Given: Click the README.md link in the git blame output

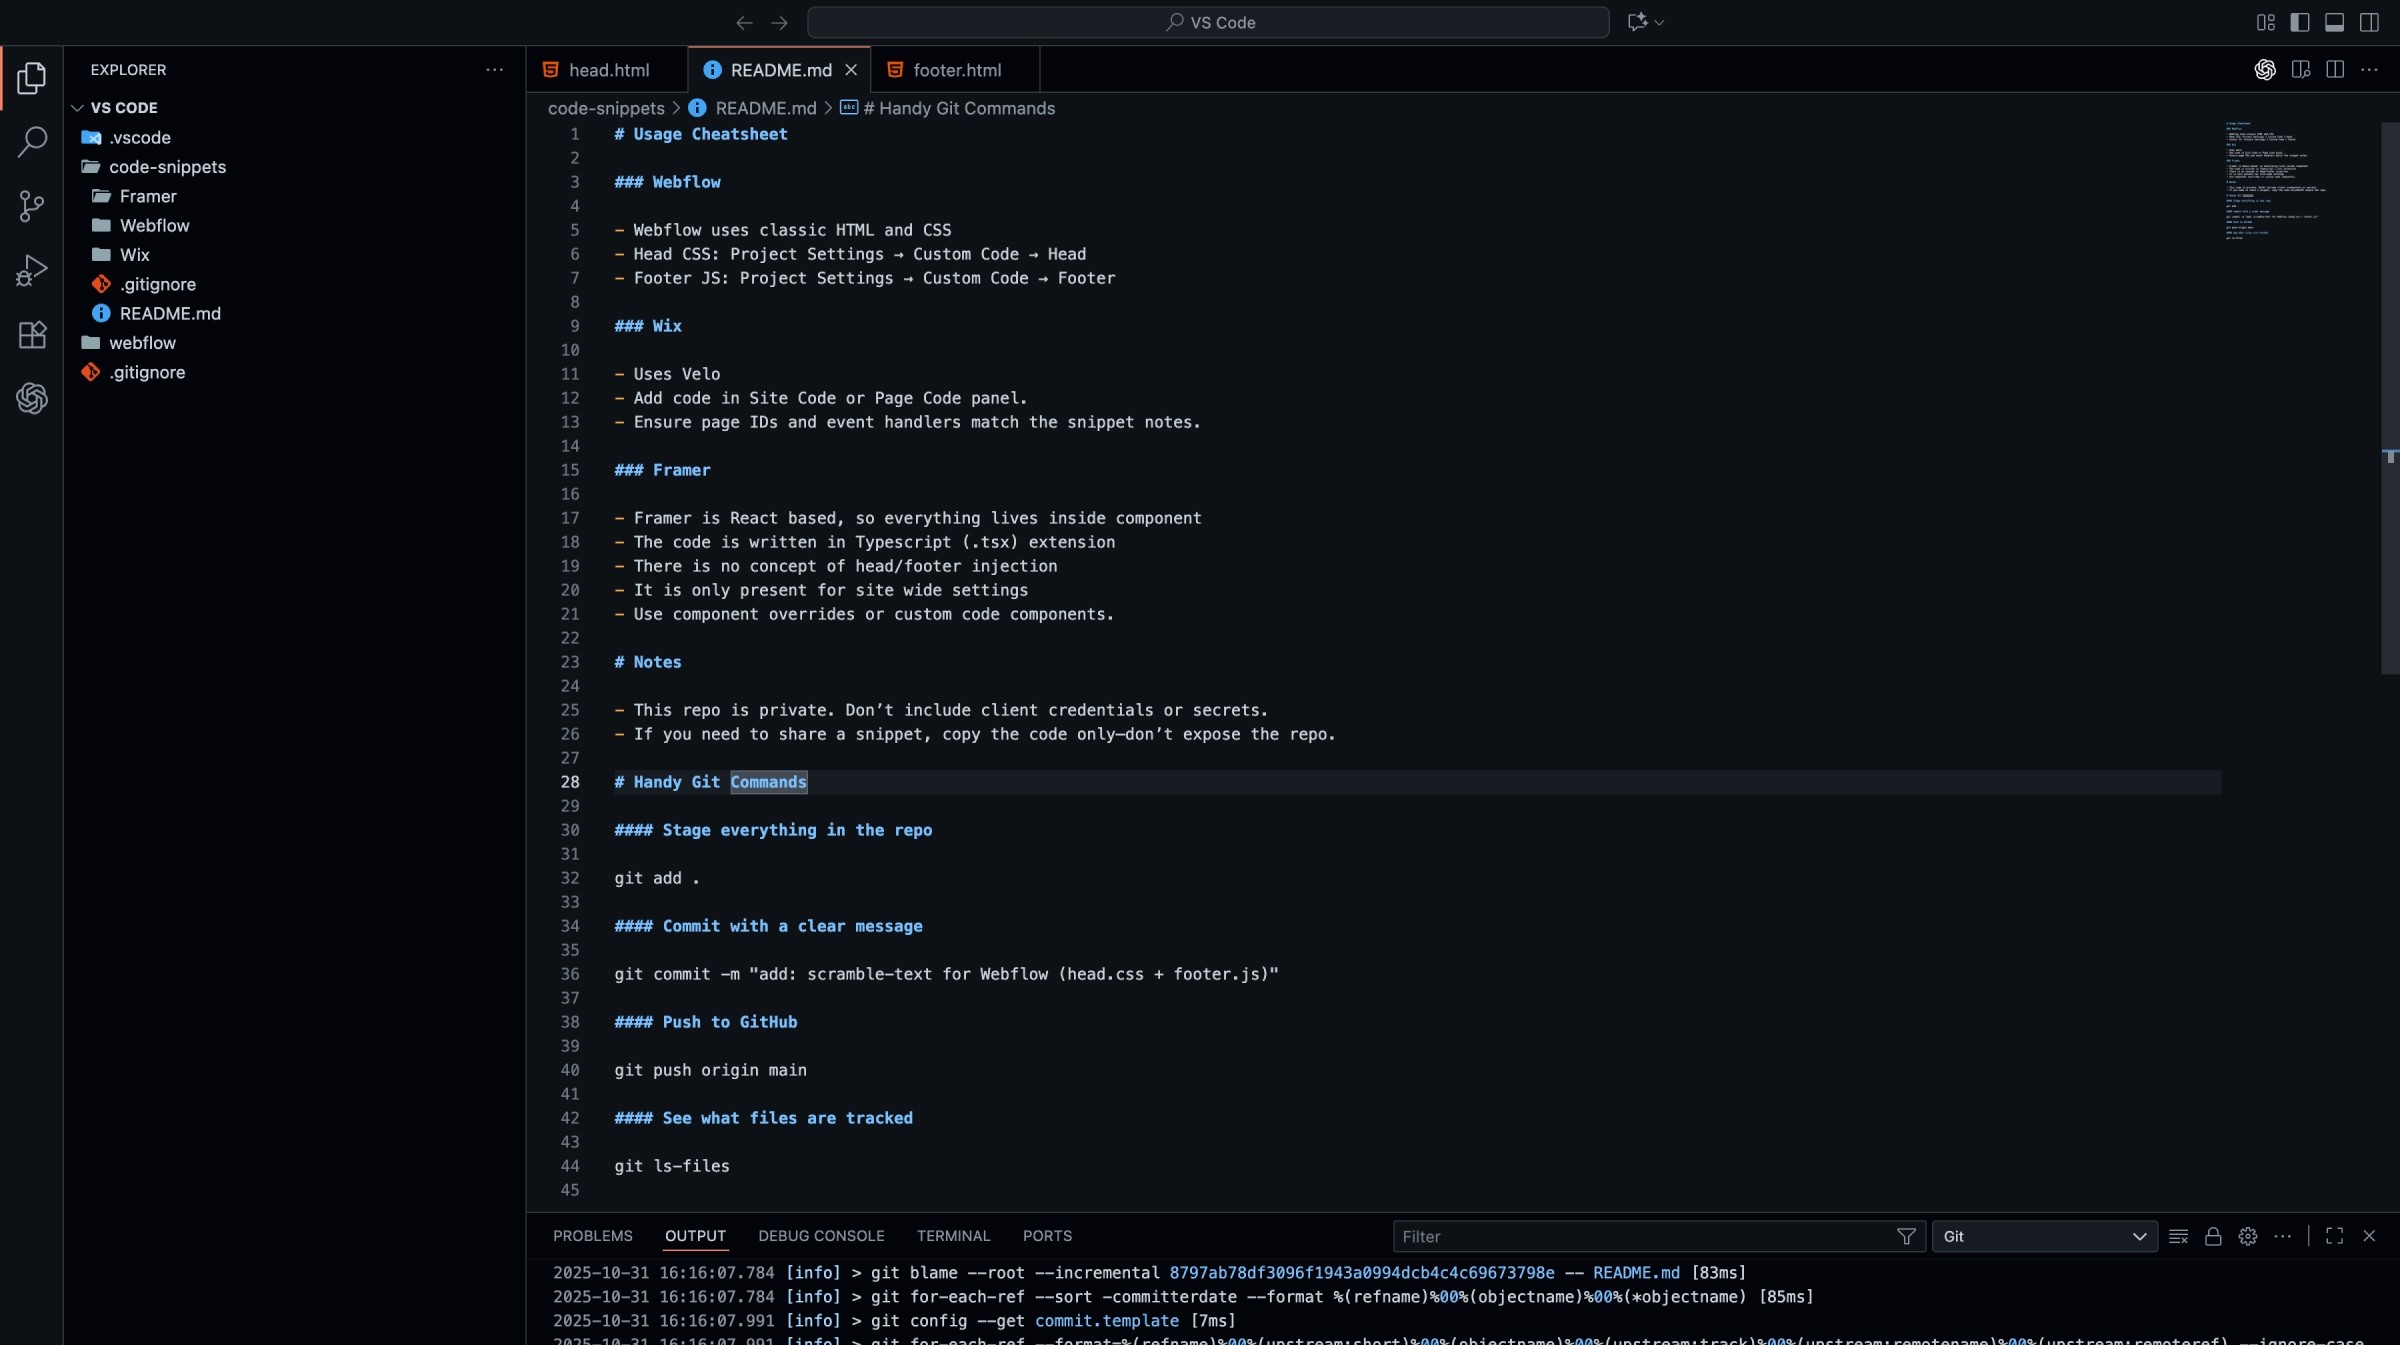Looking at the screenshot, I should tap(1636, 1272).
